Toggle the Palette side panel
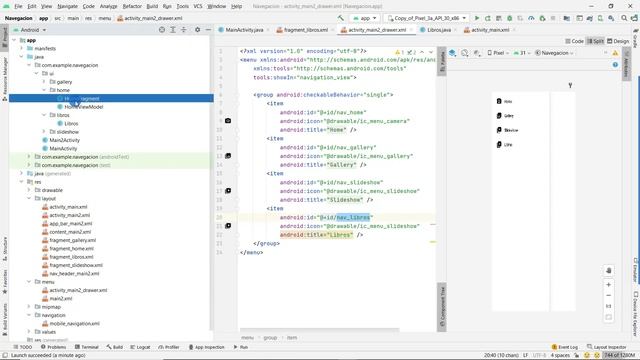 coord(442,61)
